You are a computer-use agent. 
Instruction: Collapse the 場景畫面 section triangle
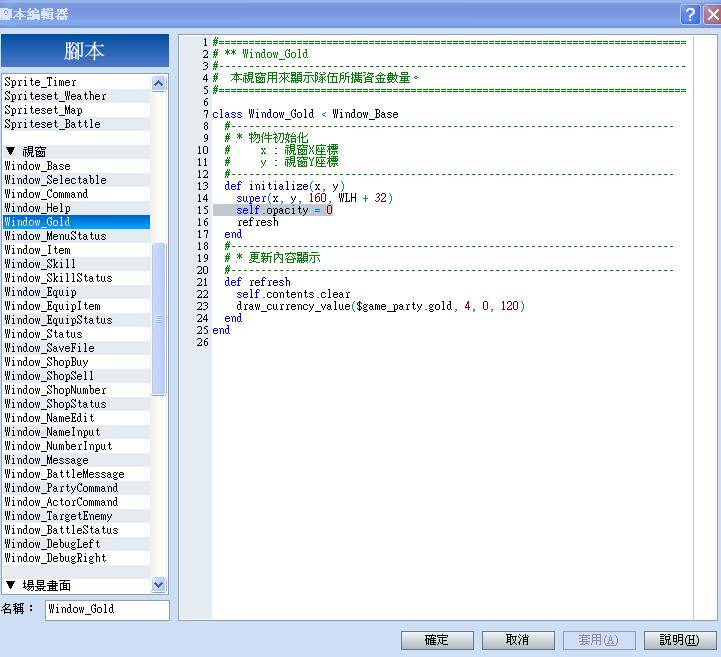point(11,585)
